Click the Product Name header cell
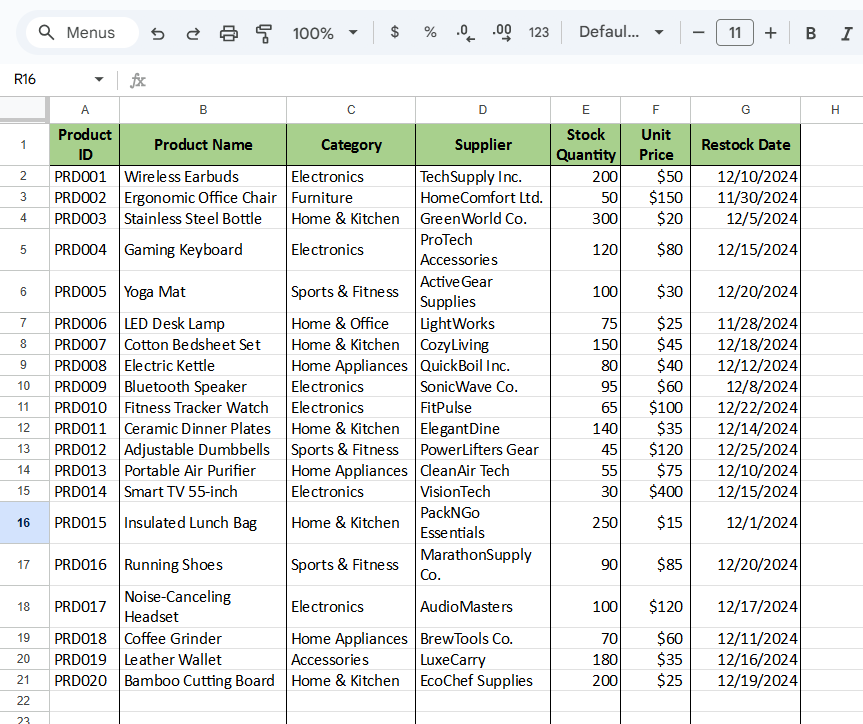 pos(203,145)
